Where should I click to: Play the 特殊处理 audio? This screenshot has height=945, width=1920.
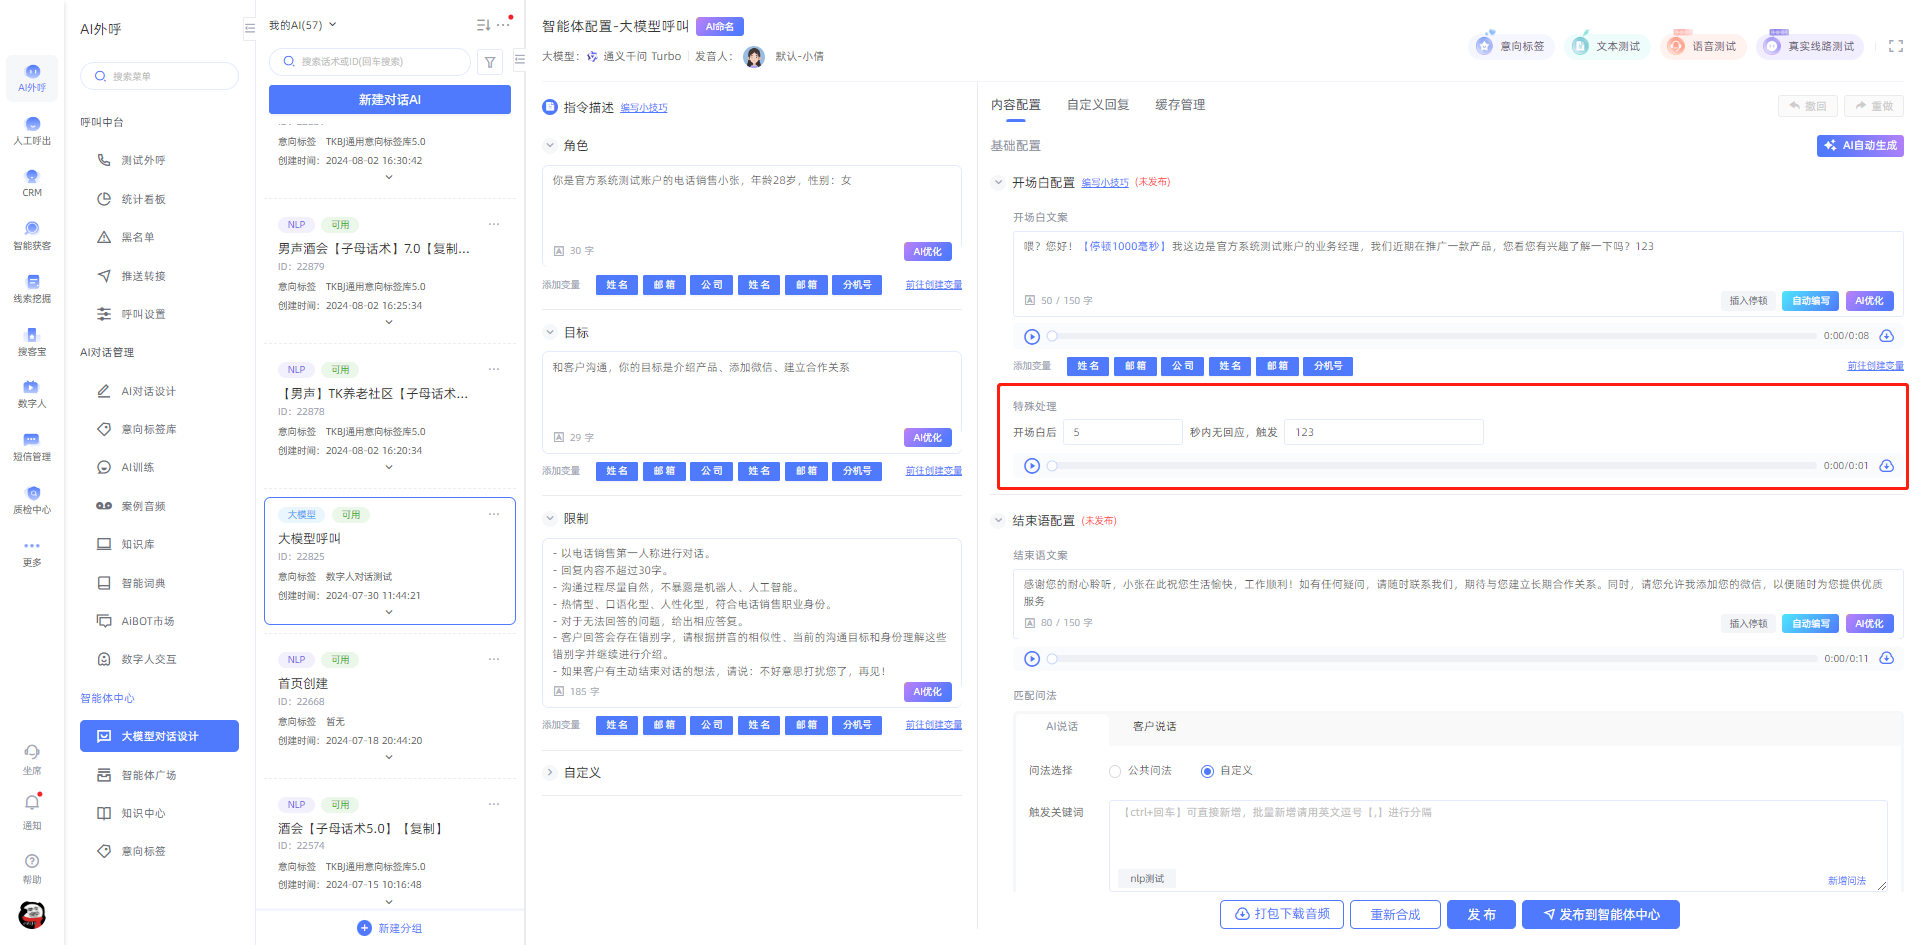point(1032,466)
